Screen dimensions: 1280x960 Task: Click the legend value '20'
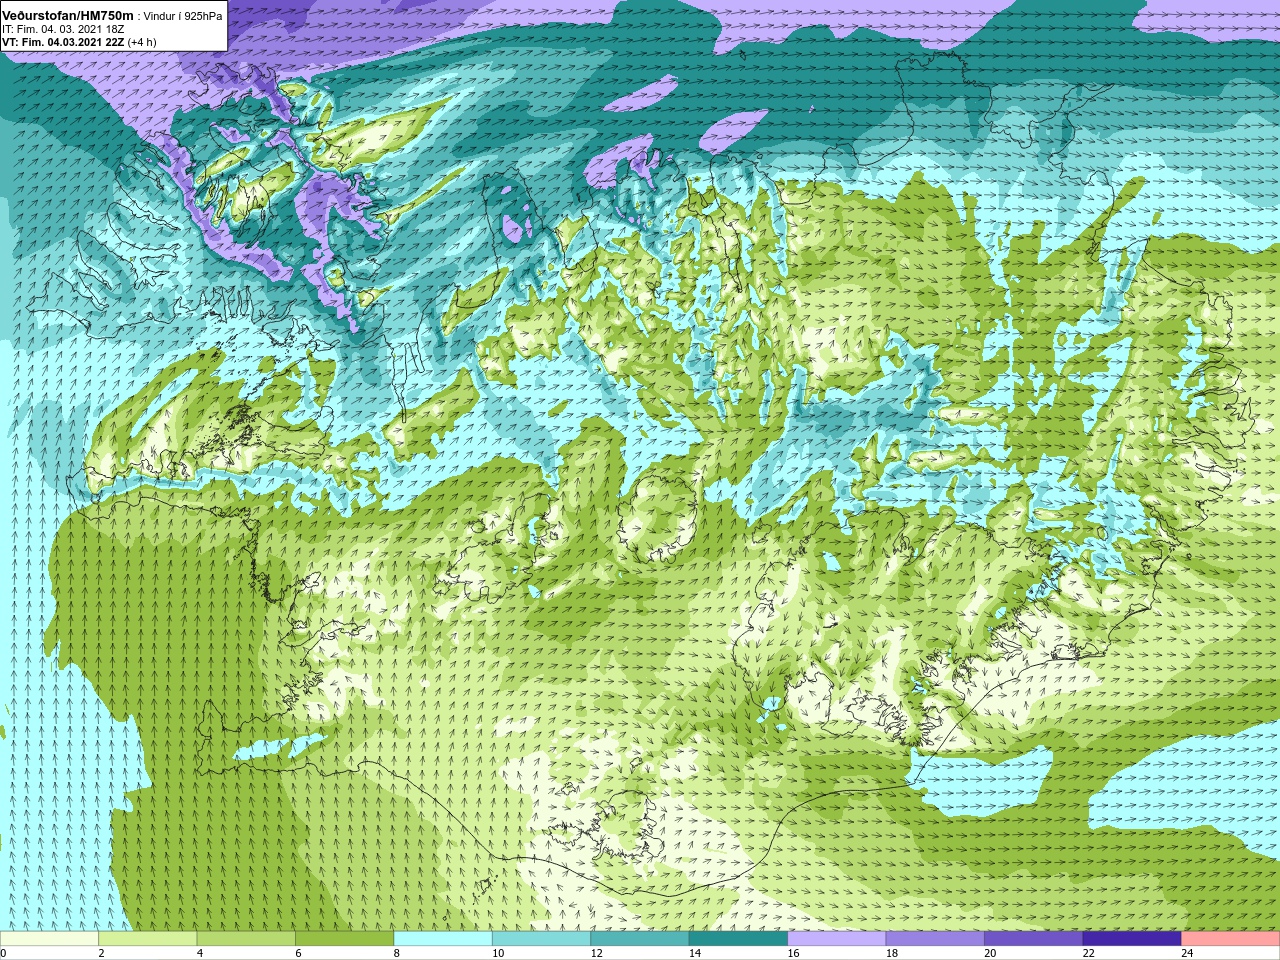(x=990, y=953)
